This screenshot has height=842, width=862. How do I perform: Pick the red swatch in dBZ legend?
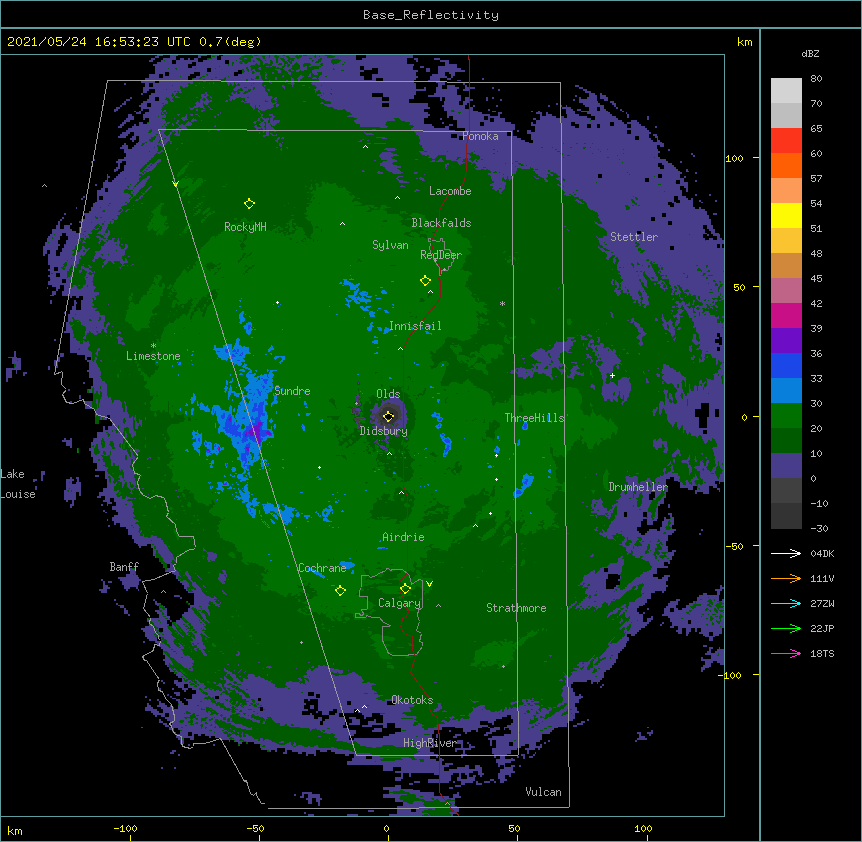coord(786,140)
